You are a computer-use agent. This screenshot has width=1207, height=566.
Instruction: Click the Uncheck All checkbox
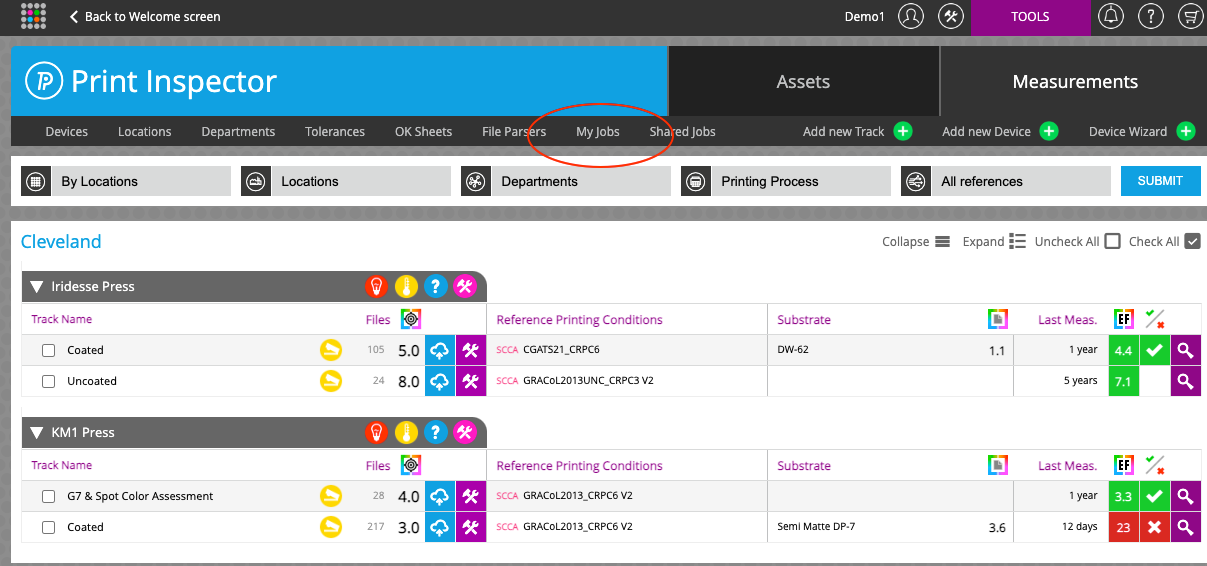pos(1112,241)
